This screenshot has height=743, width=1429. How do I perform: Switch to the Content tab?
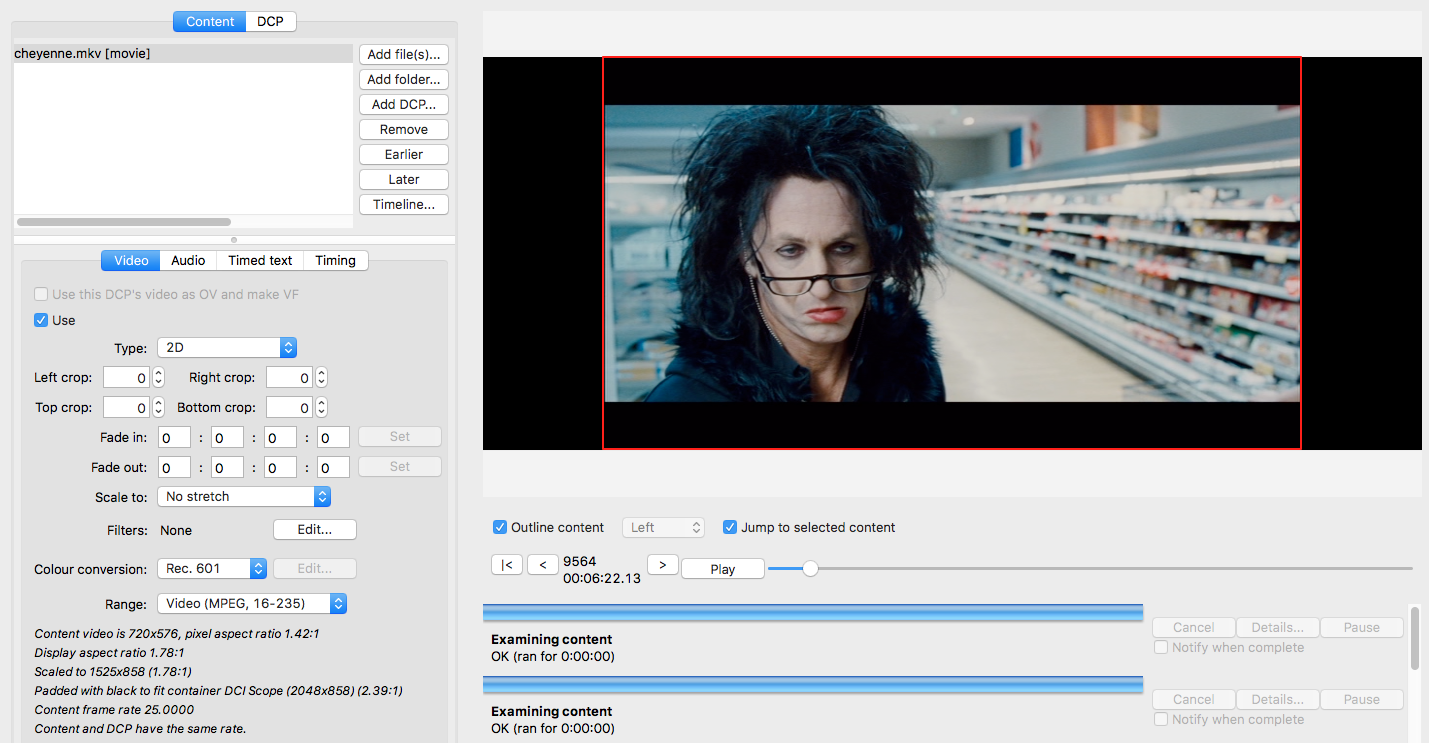tap(210, 21)
